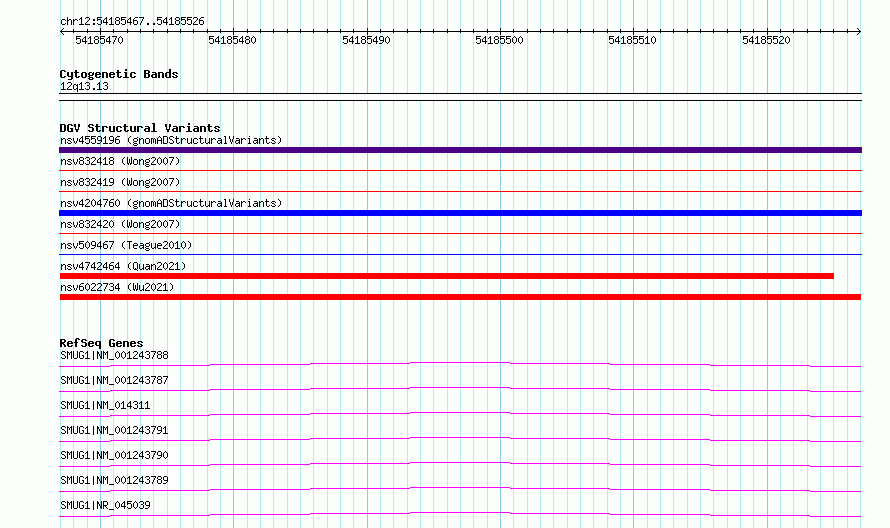The height and width of the screenshot is (528, 890).
Task: Click ruler position label 54185490
Action: (x=366, y=40)
